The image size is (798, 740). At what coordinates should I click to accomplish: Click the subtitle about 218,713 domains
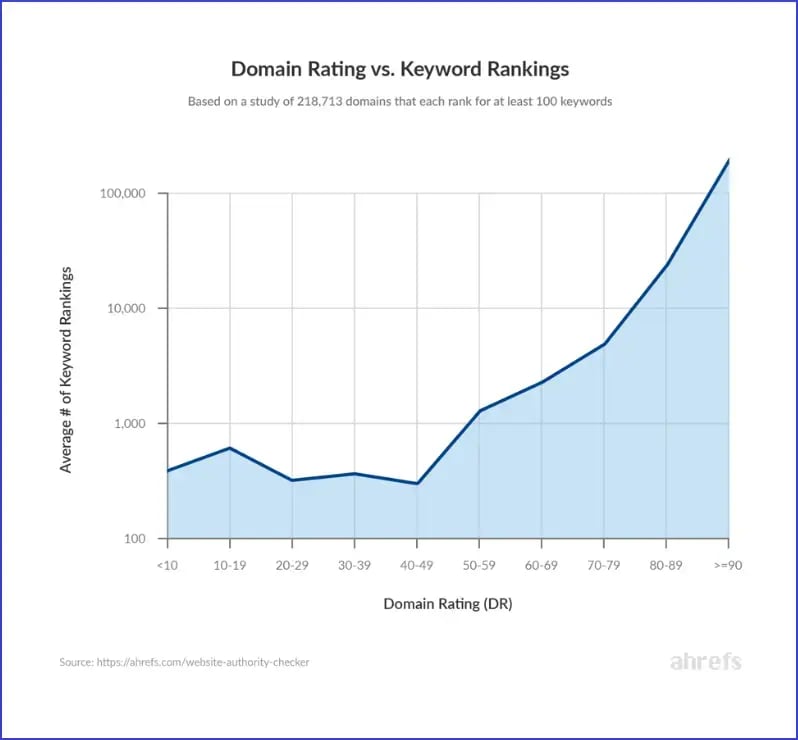point(400,101)
